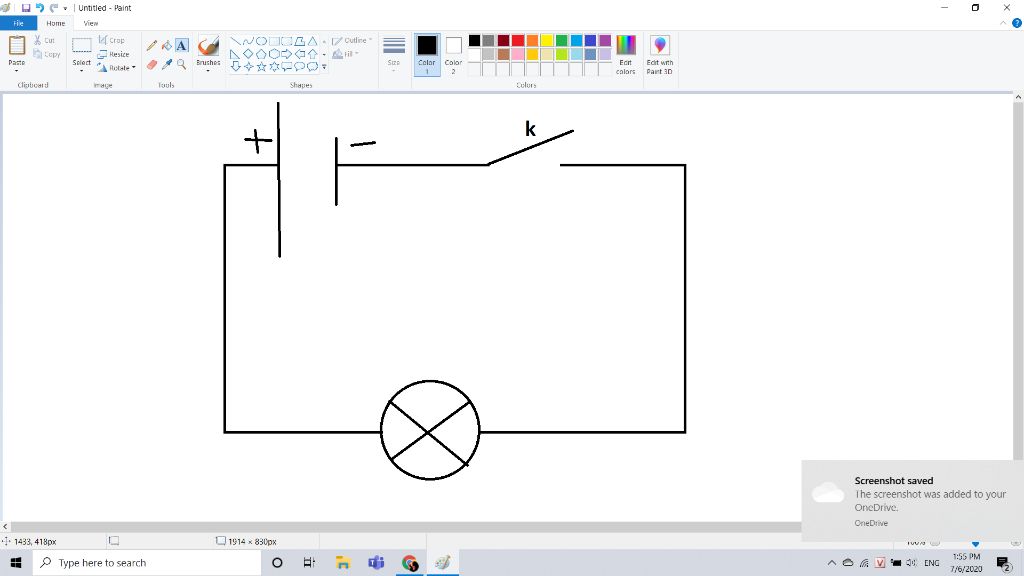
Task: Choose the Right triangle shape
Action: (x=236, y=54)
